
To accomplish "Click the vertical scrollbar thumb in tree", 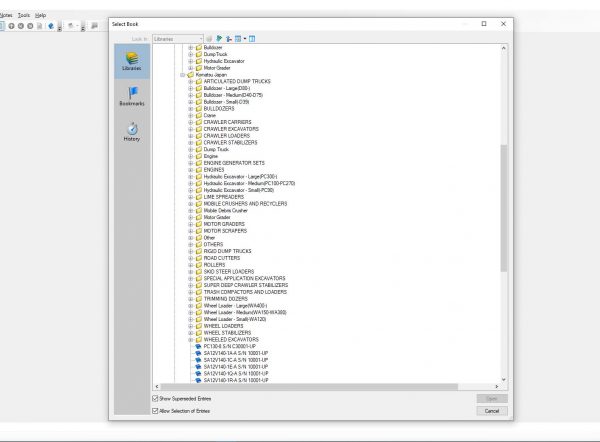I will 504,208.
